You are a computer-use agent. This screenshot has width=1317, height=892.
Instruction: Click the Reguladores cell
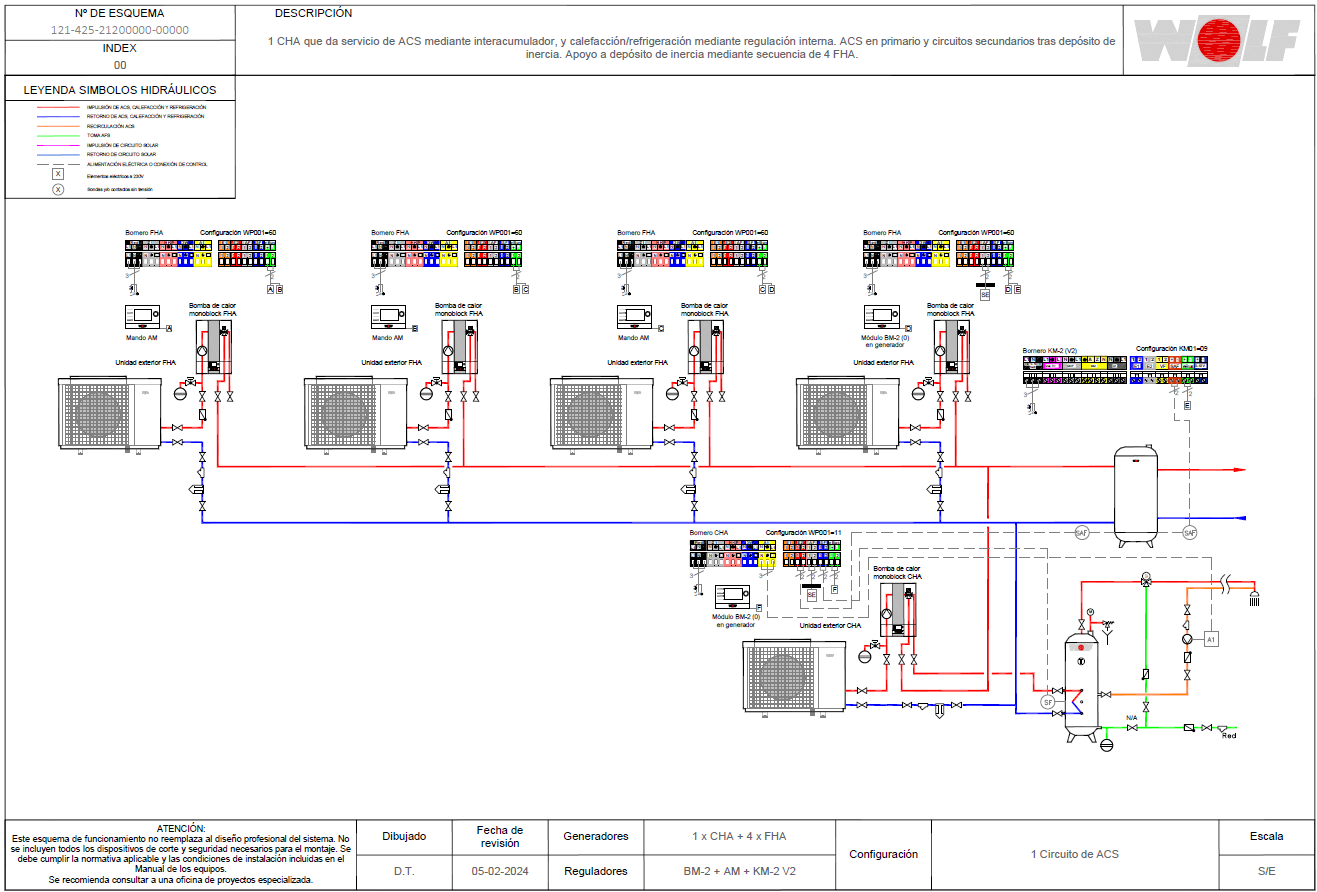click(x=595, y=871)
